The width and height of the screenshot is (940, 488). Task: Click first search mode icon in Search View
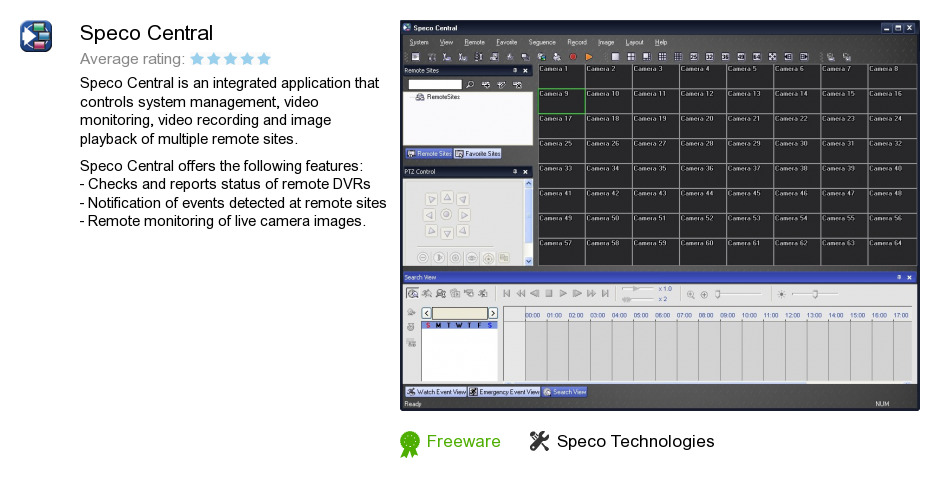pyautogui.click(x=412, y=293)
